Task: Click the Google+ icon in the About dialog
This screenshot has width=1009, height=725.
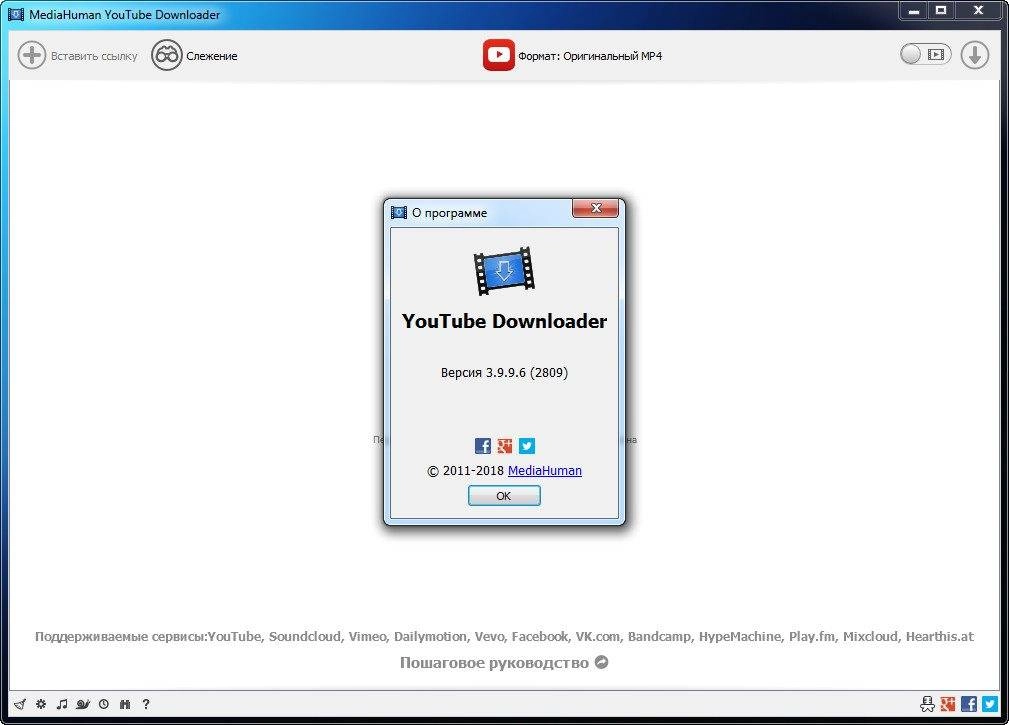Action: (x=504, y=446)
